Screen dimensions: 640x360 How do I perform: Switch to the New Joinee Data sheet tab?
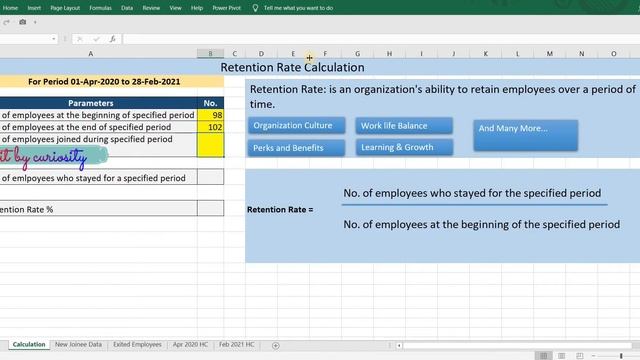[x=78, y=344]
